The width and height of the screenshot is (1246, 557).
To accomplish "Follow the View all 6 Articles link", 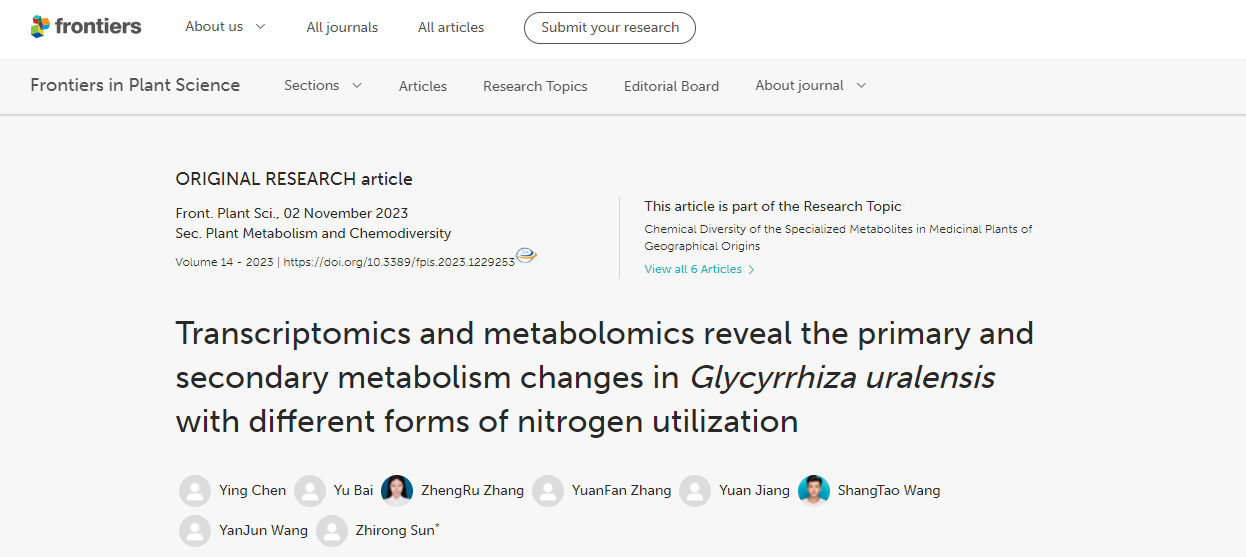I will pos(699,269).
